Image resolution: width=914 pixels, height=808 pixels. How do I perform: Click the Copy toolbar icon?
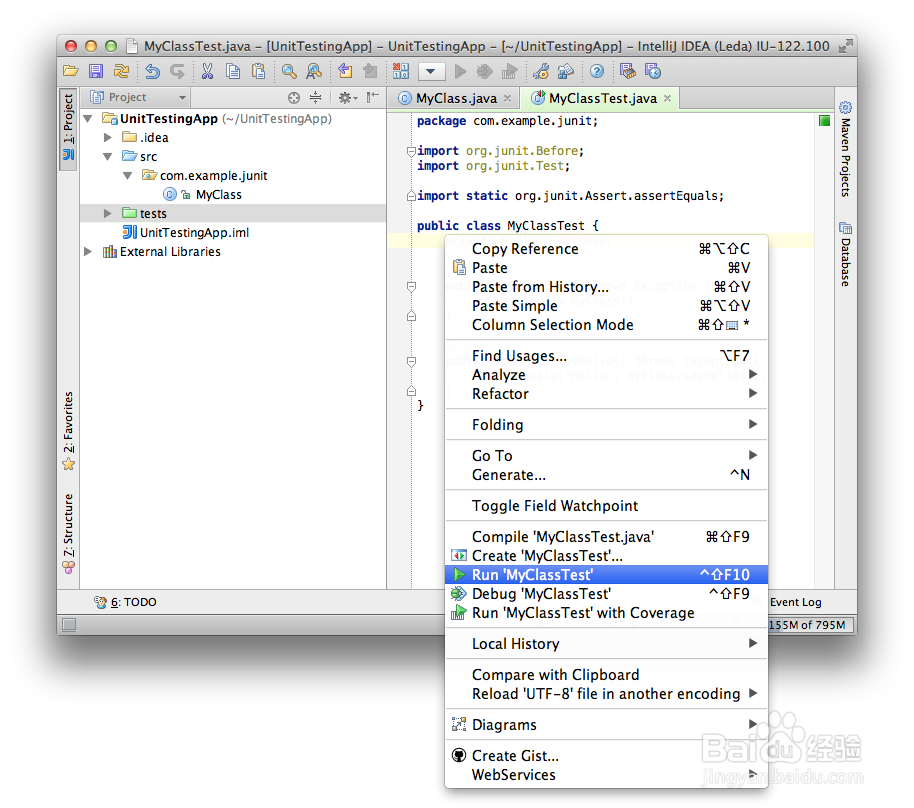233,71
